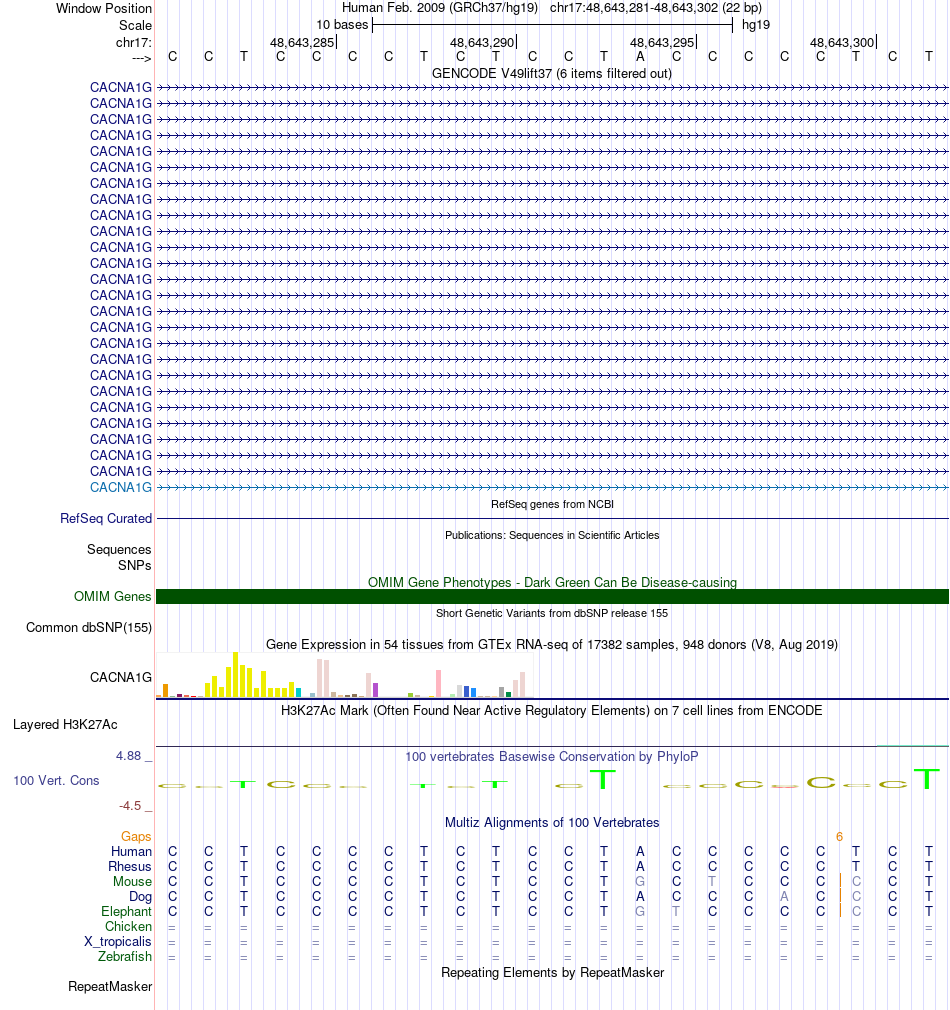This screenshot has width=950, height=1010.
Task: Click the -4.5 lower scale value
Action: click(x=130, y=806)
